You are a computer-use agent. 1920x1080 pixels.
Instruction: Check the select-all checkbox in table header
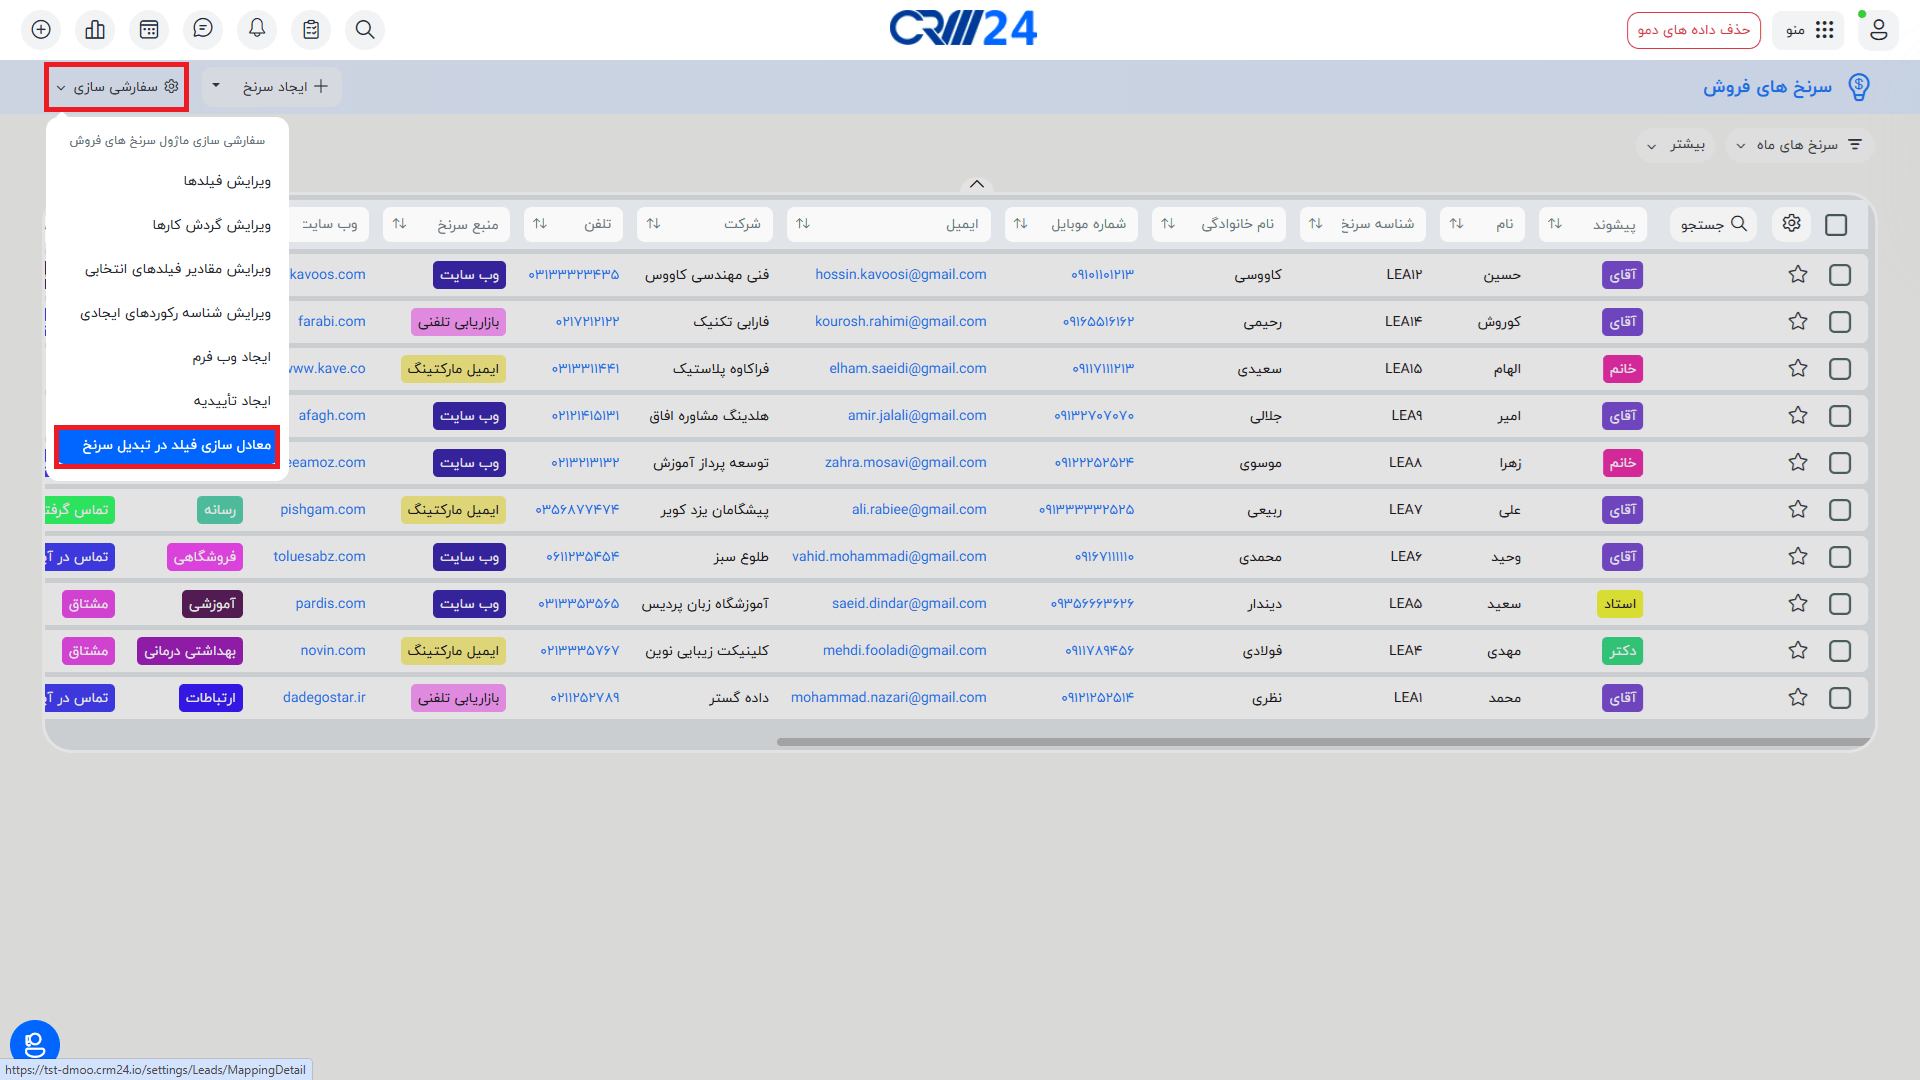(1836, 225)
